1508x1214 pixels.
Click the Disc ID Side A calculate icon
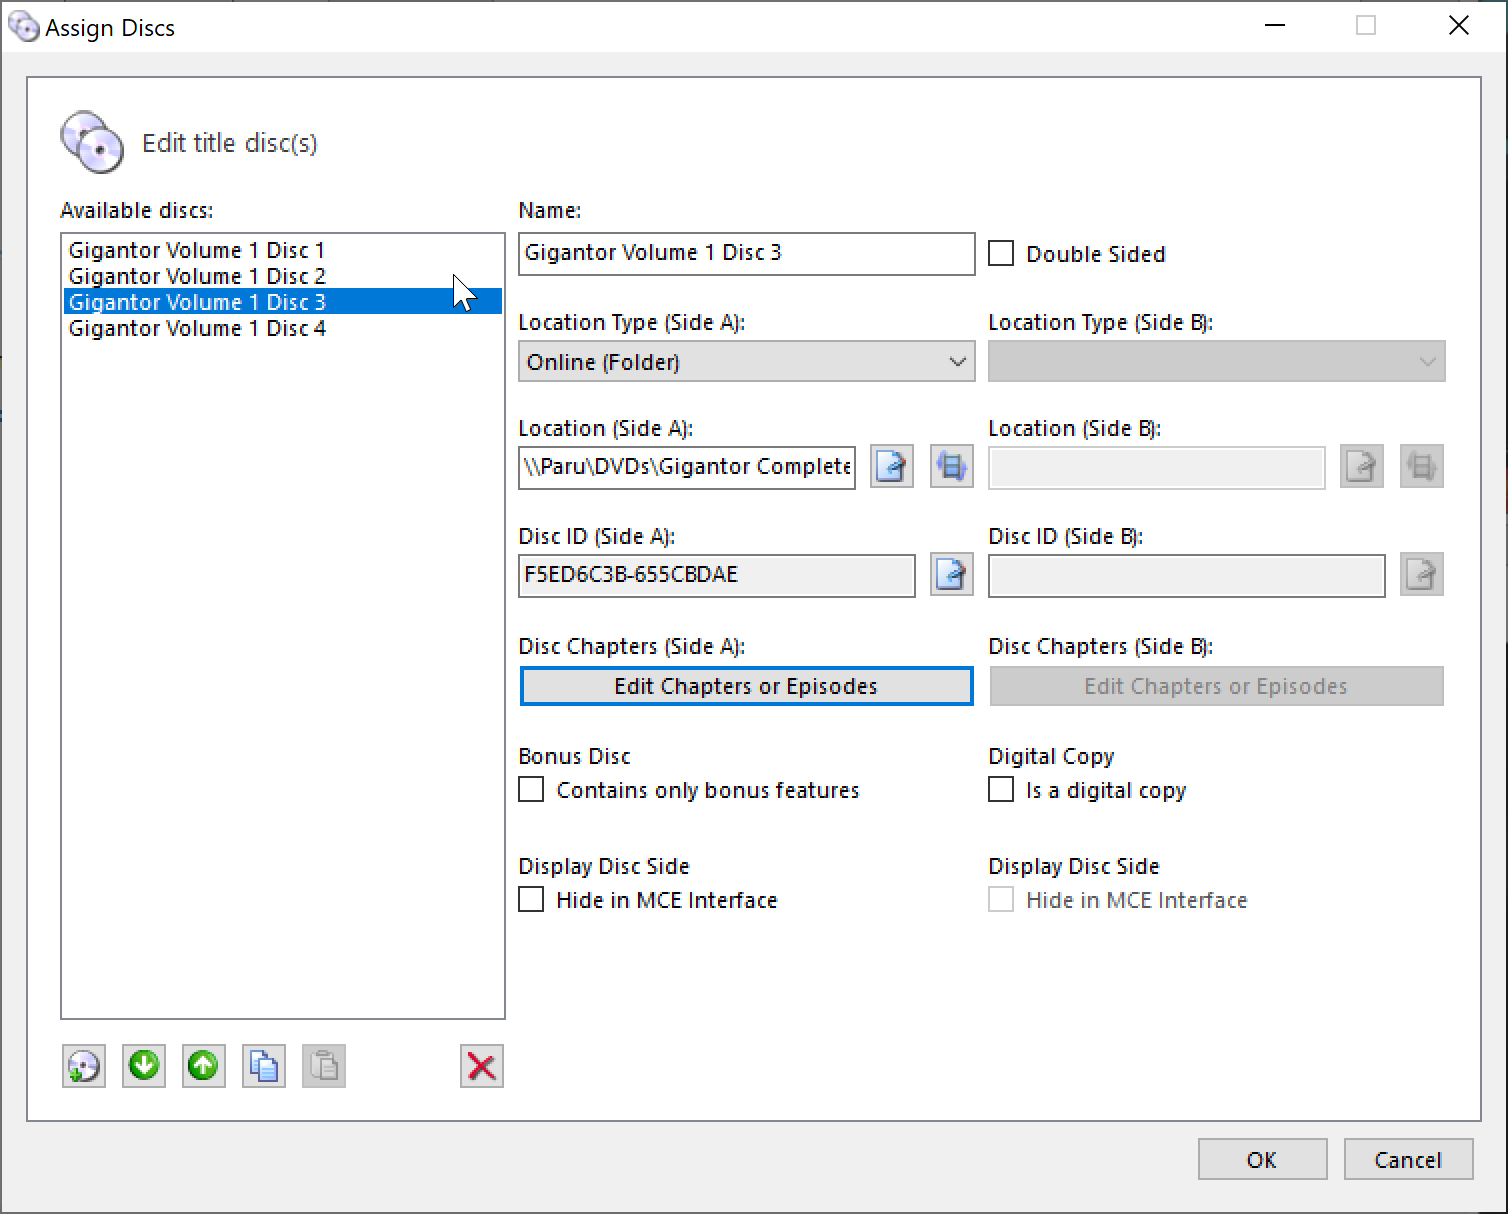tap(952, 574)
